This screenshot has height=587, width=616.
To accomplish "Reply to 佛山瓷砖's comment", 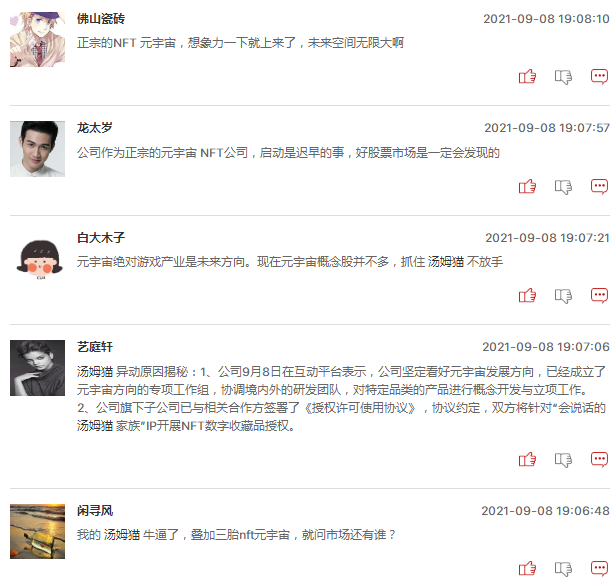I will pos(600,77).
